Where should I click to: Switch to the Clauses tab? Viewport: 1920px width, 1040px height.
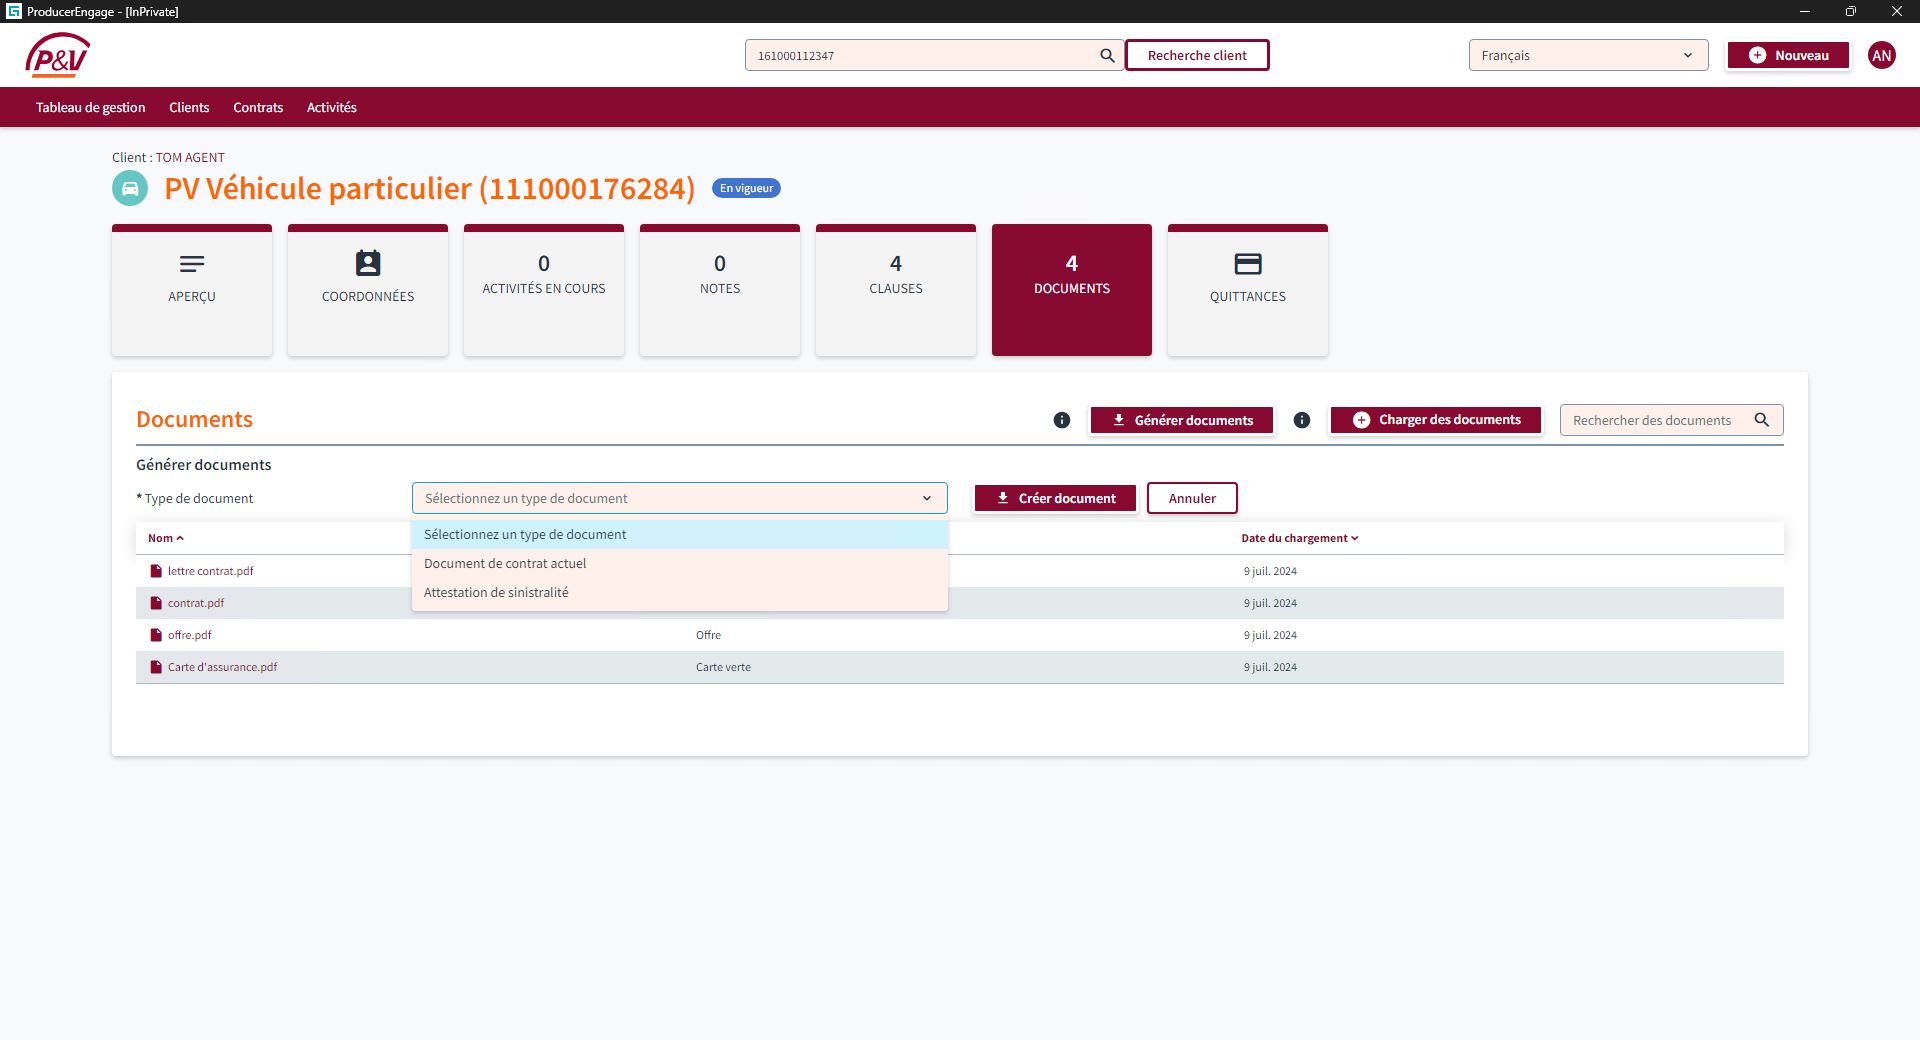[x=896, y=290]
